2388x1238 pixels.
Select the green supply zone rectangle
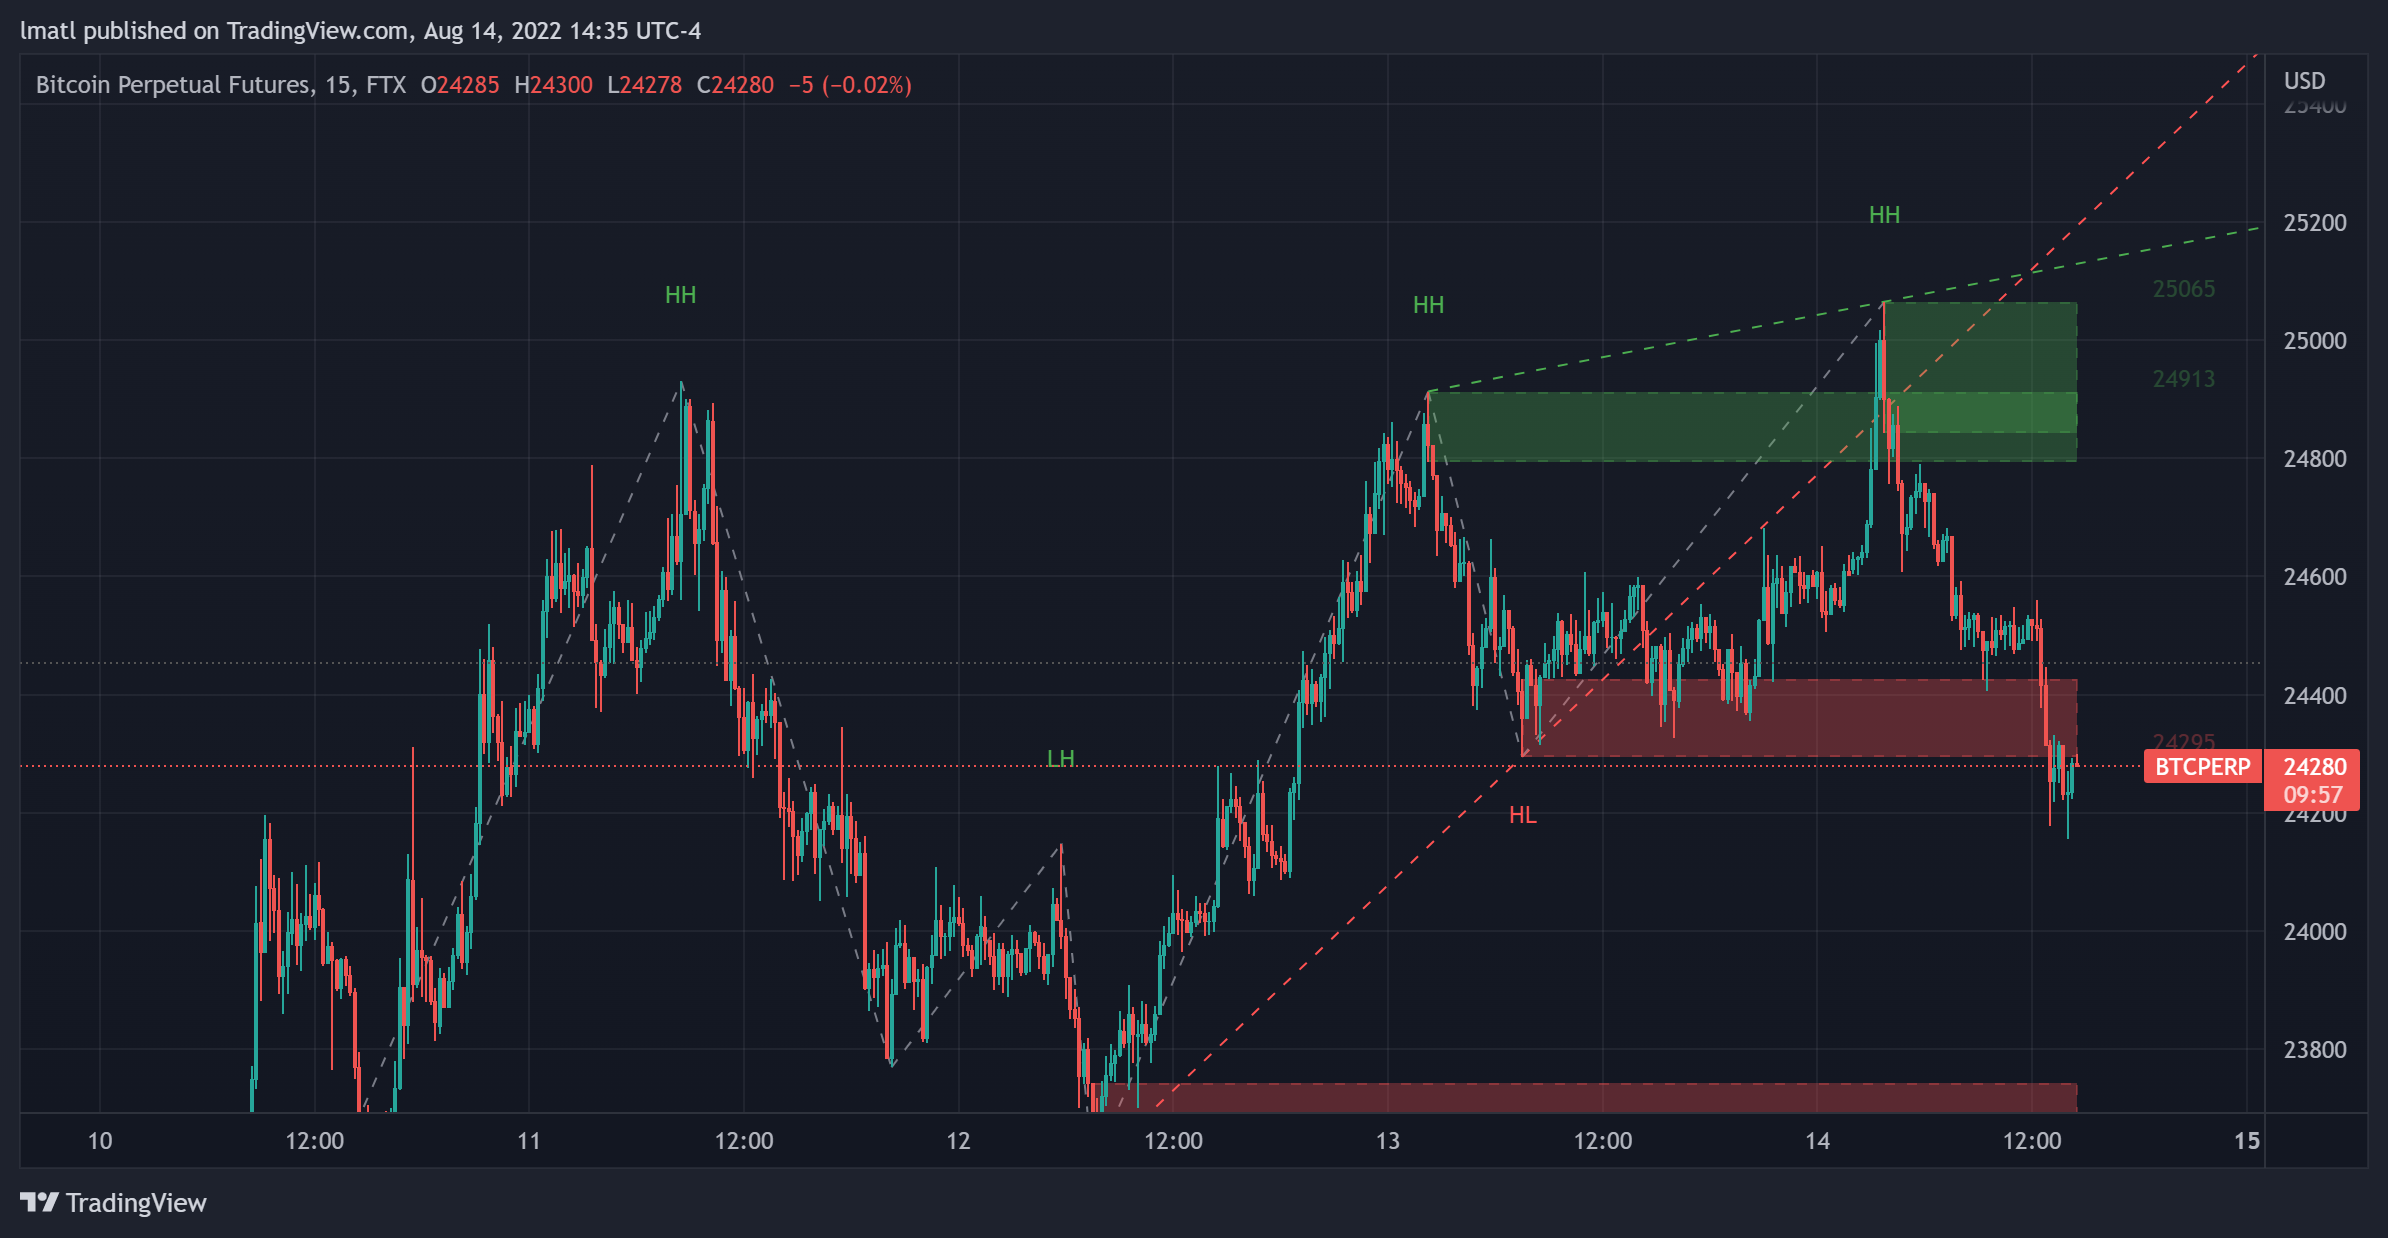1752,427
